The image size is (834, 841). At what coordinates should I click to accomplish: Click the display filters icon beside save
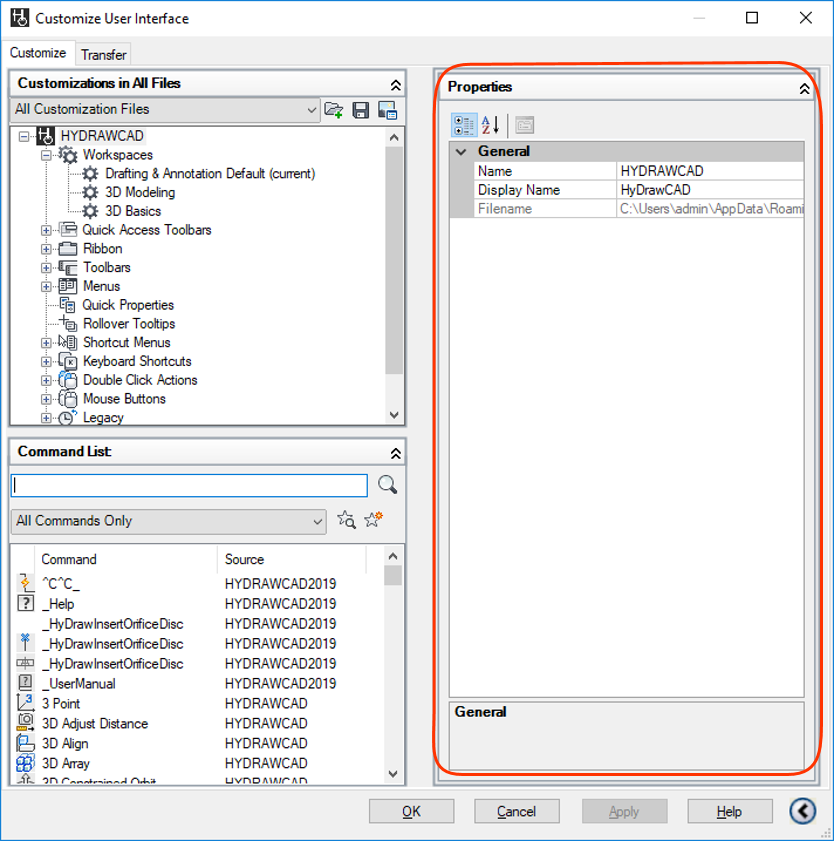[x=387, y=110]
